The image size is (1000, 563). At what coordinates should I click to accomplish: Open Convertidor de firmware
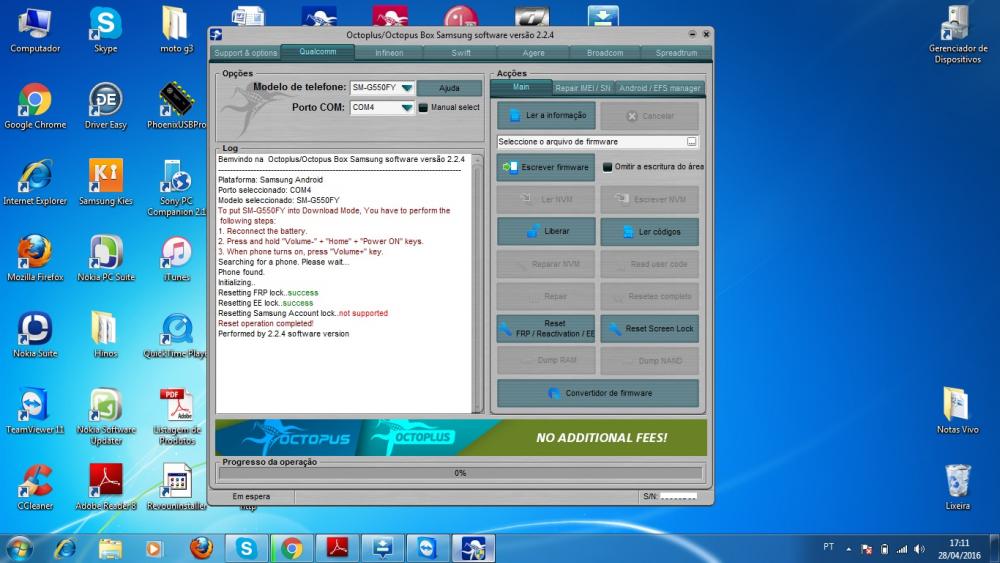[x=598, y=393]
